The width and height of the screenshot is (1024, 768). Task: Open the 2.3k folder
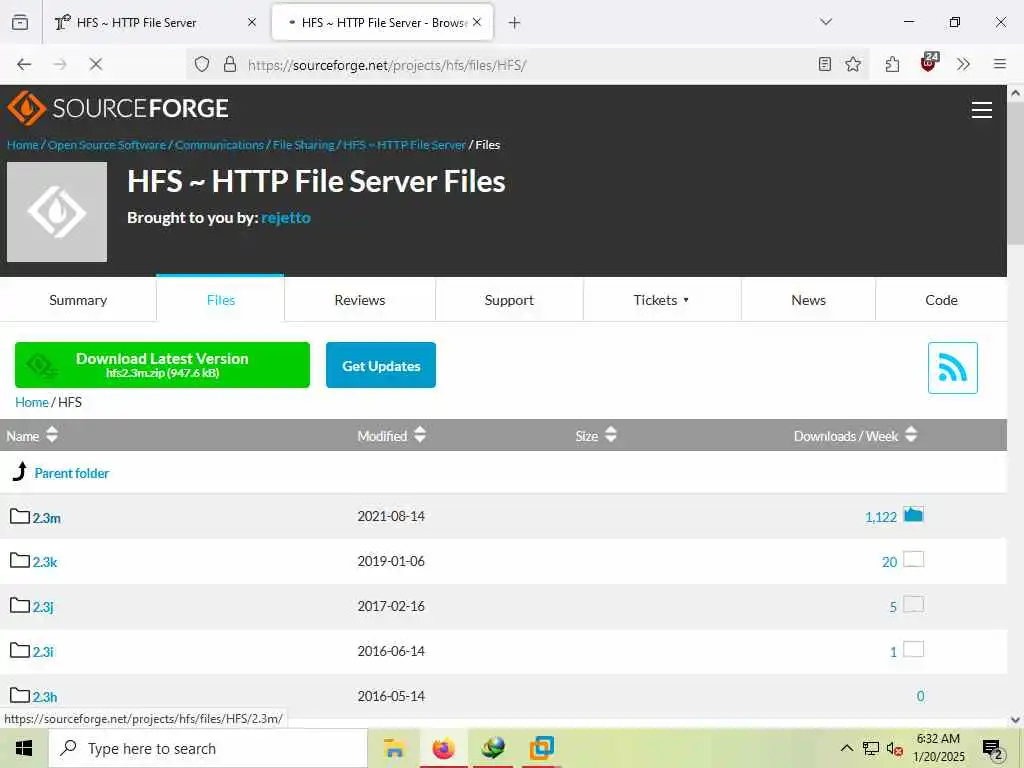(45, 562)
